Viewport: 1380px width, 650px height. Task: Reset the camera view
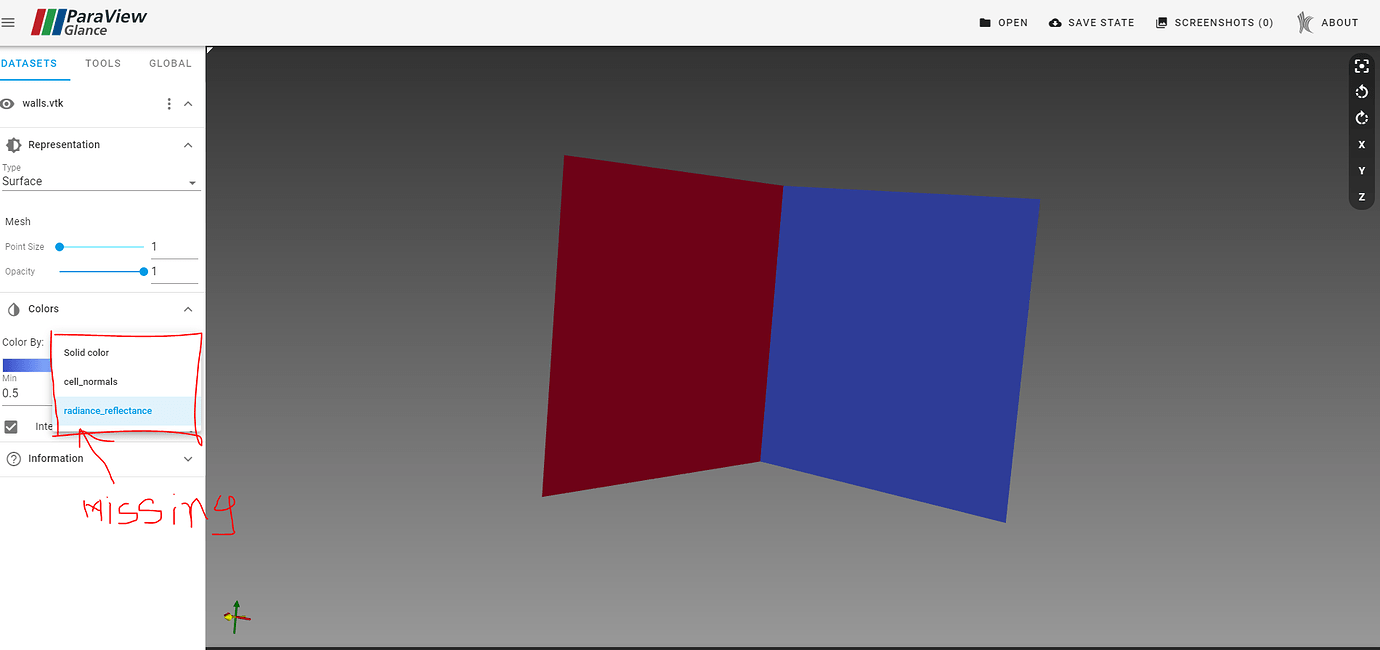click(x=1361, y=66)
